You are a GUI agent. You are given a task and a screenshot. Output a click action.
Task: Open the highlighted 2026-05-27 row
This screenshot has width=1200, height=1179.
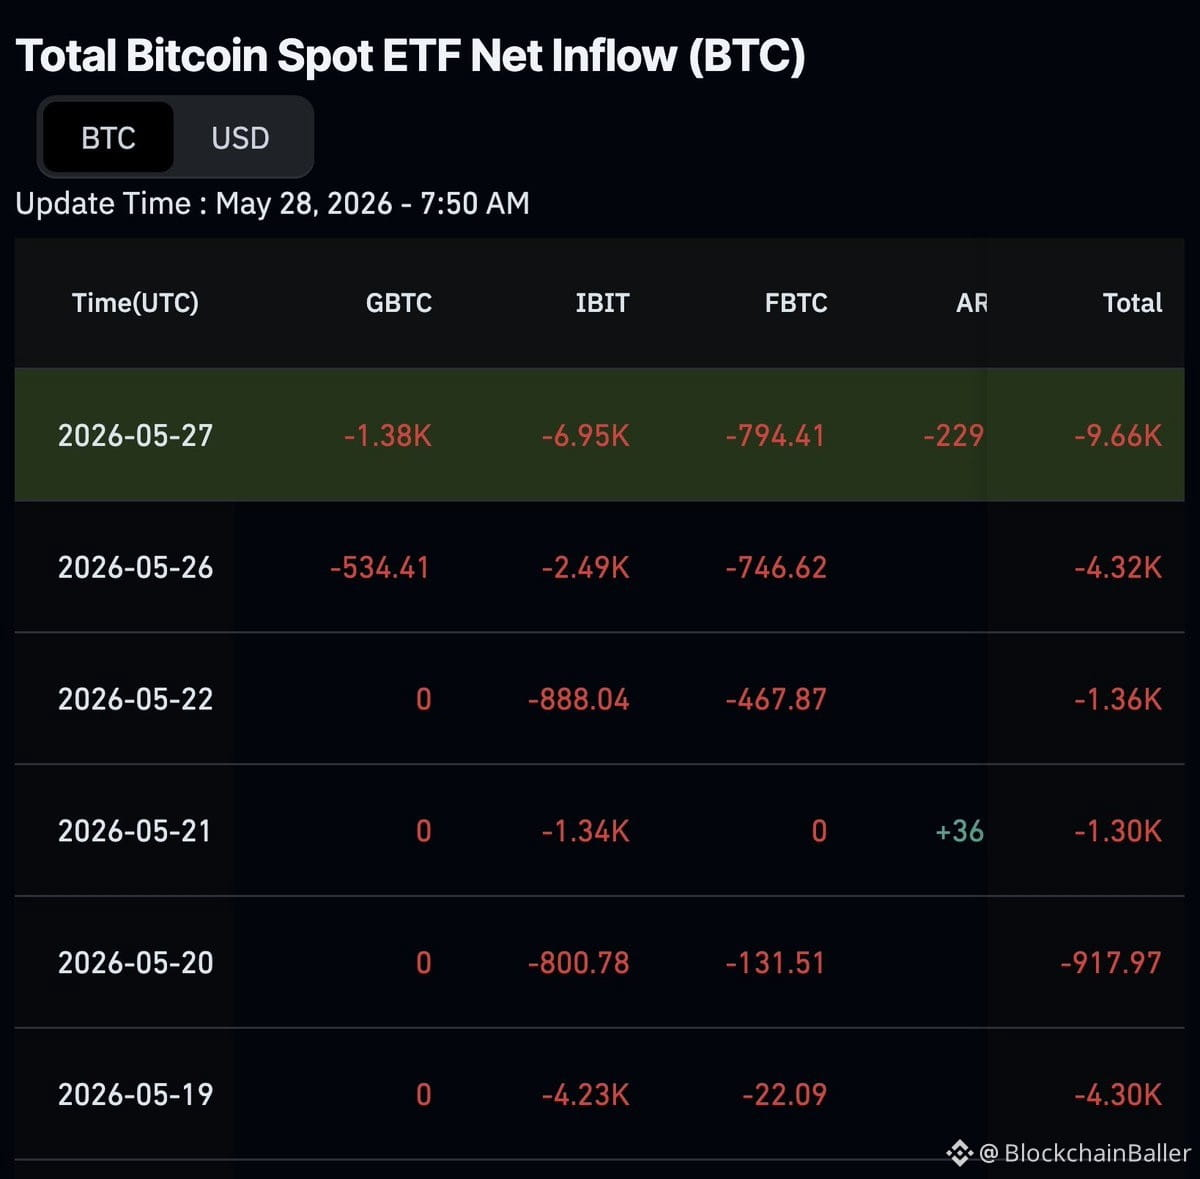[599, 435]
